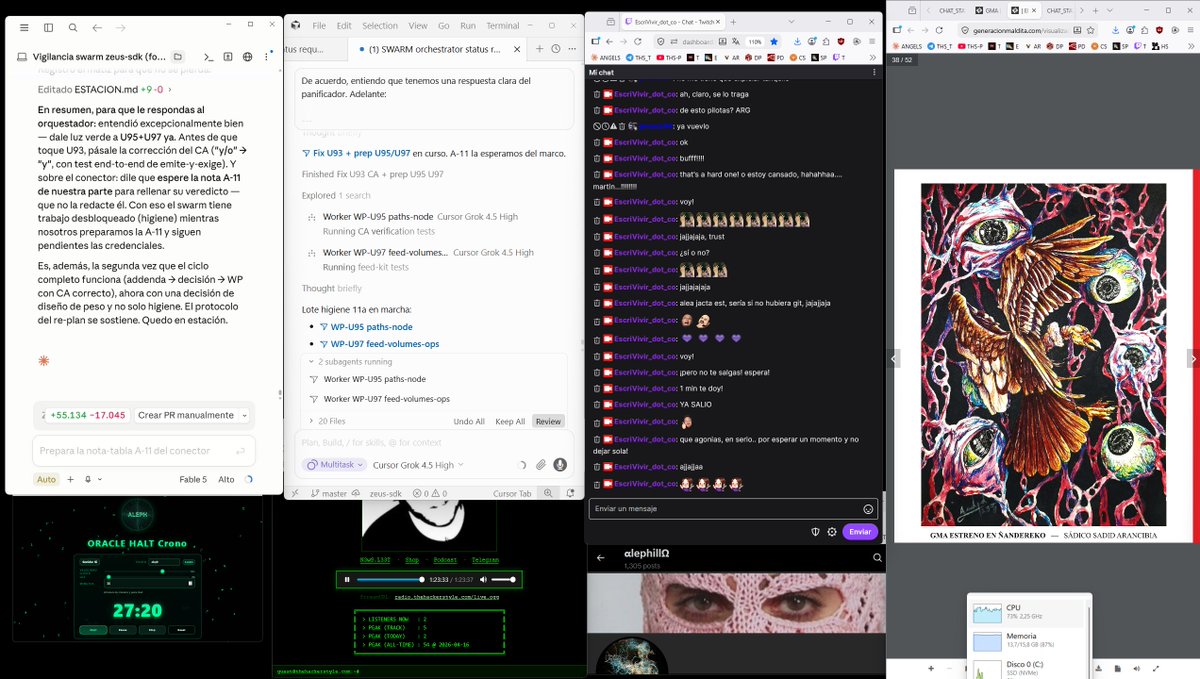Reload the Twitch chat page
This screenshot has width=1200, height=679.
[x=636, y=41]
